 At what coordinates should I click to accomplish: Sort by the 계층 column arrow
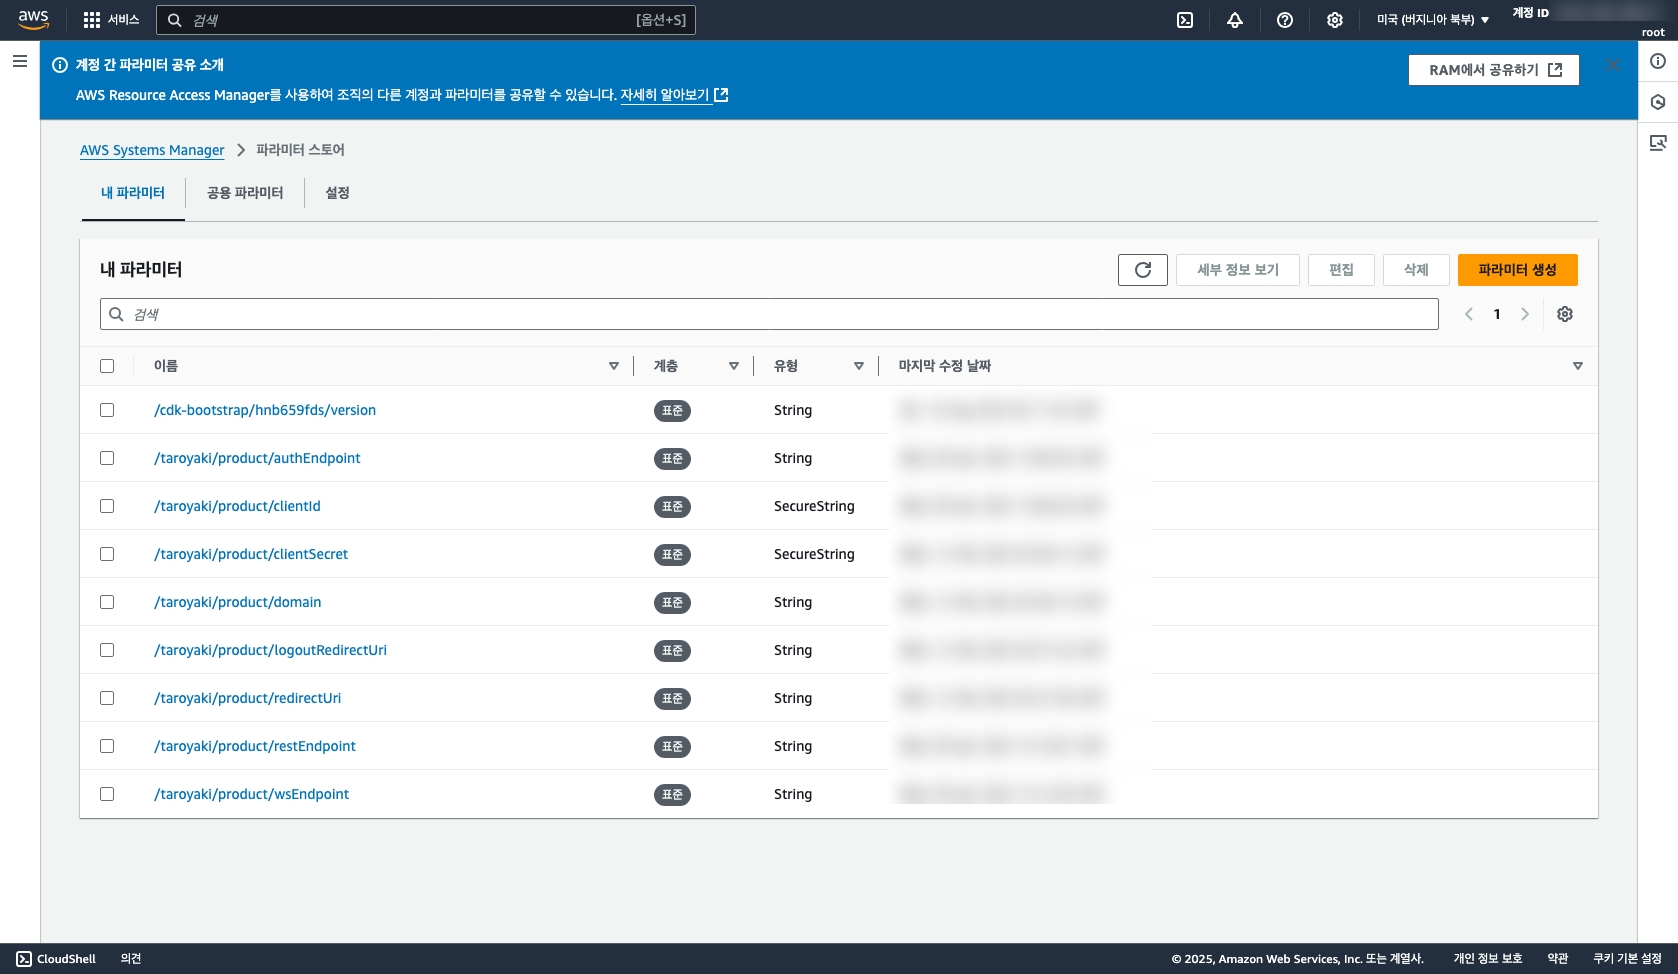[x=734, y=366]
